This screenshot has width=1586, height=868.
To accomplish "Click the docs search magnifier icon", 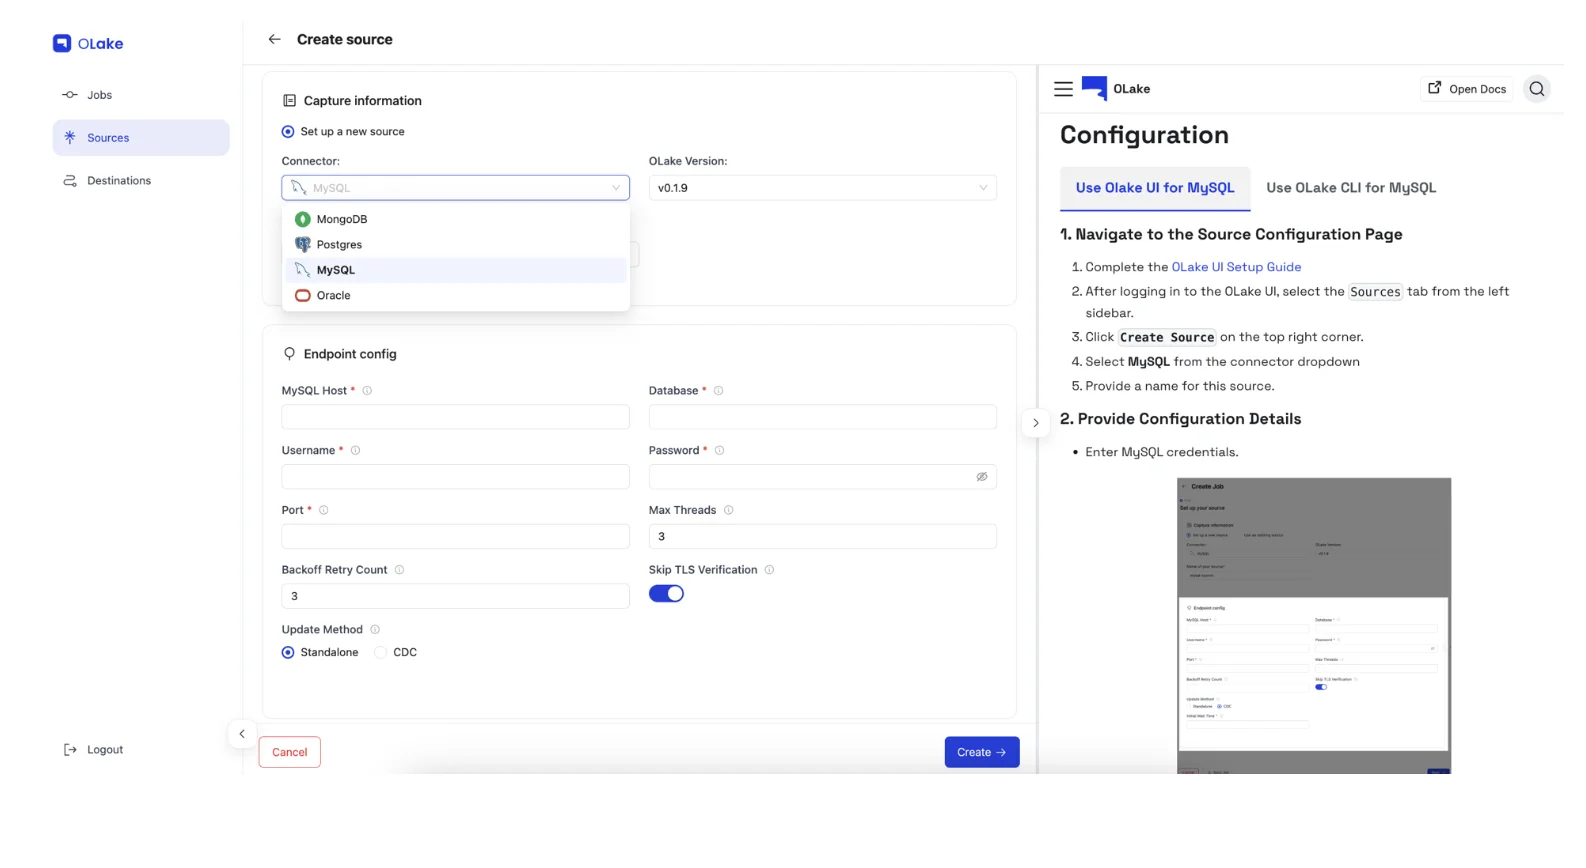I will pos(1536,89).
